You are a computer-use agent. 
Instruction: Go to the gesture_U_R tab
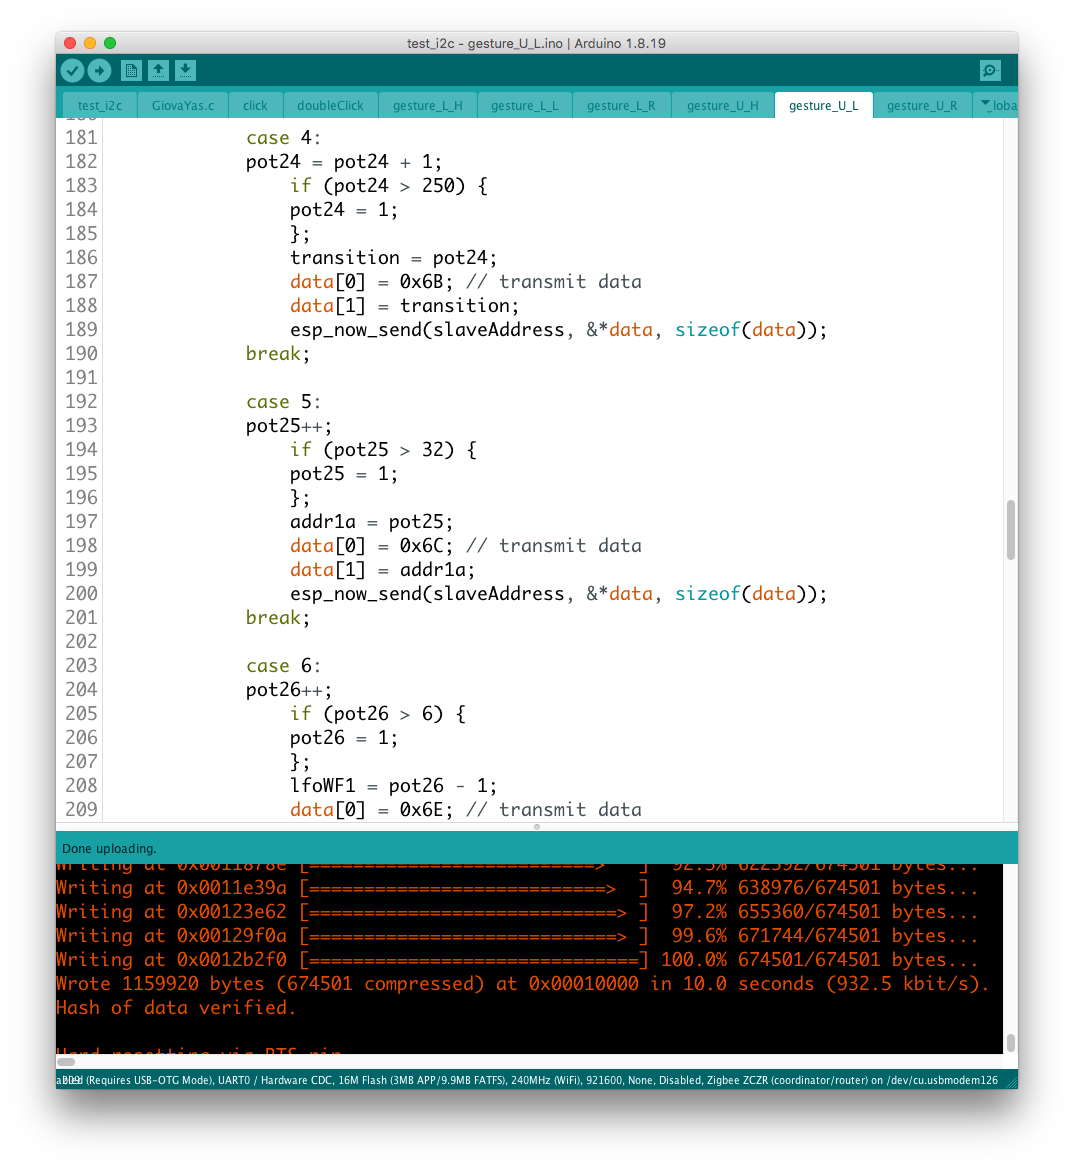point(921,106)
